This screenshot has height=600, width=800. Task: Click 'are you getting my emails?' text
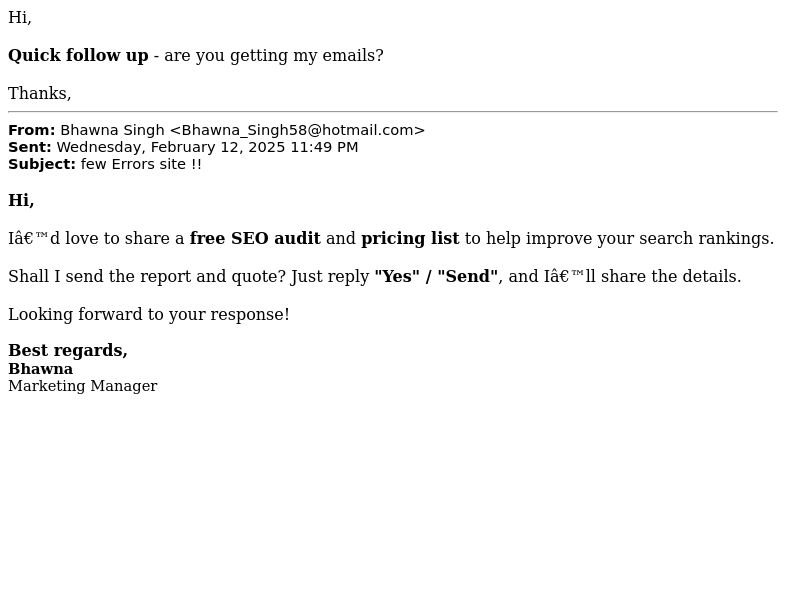(x=273, y=55)
